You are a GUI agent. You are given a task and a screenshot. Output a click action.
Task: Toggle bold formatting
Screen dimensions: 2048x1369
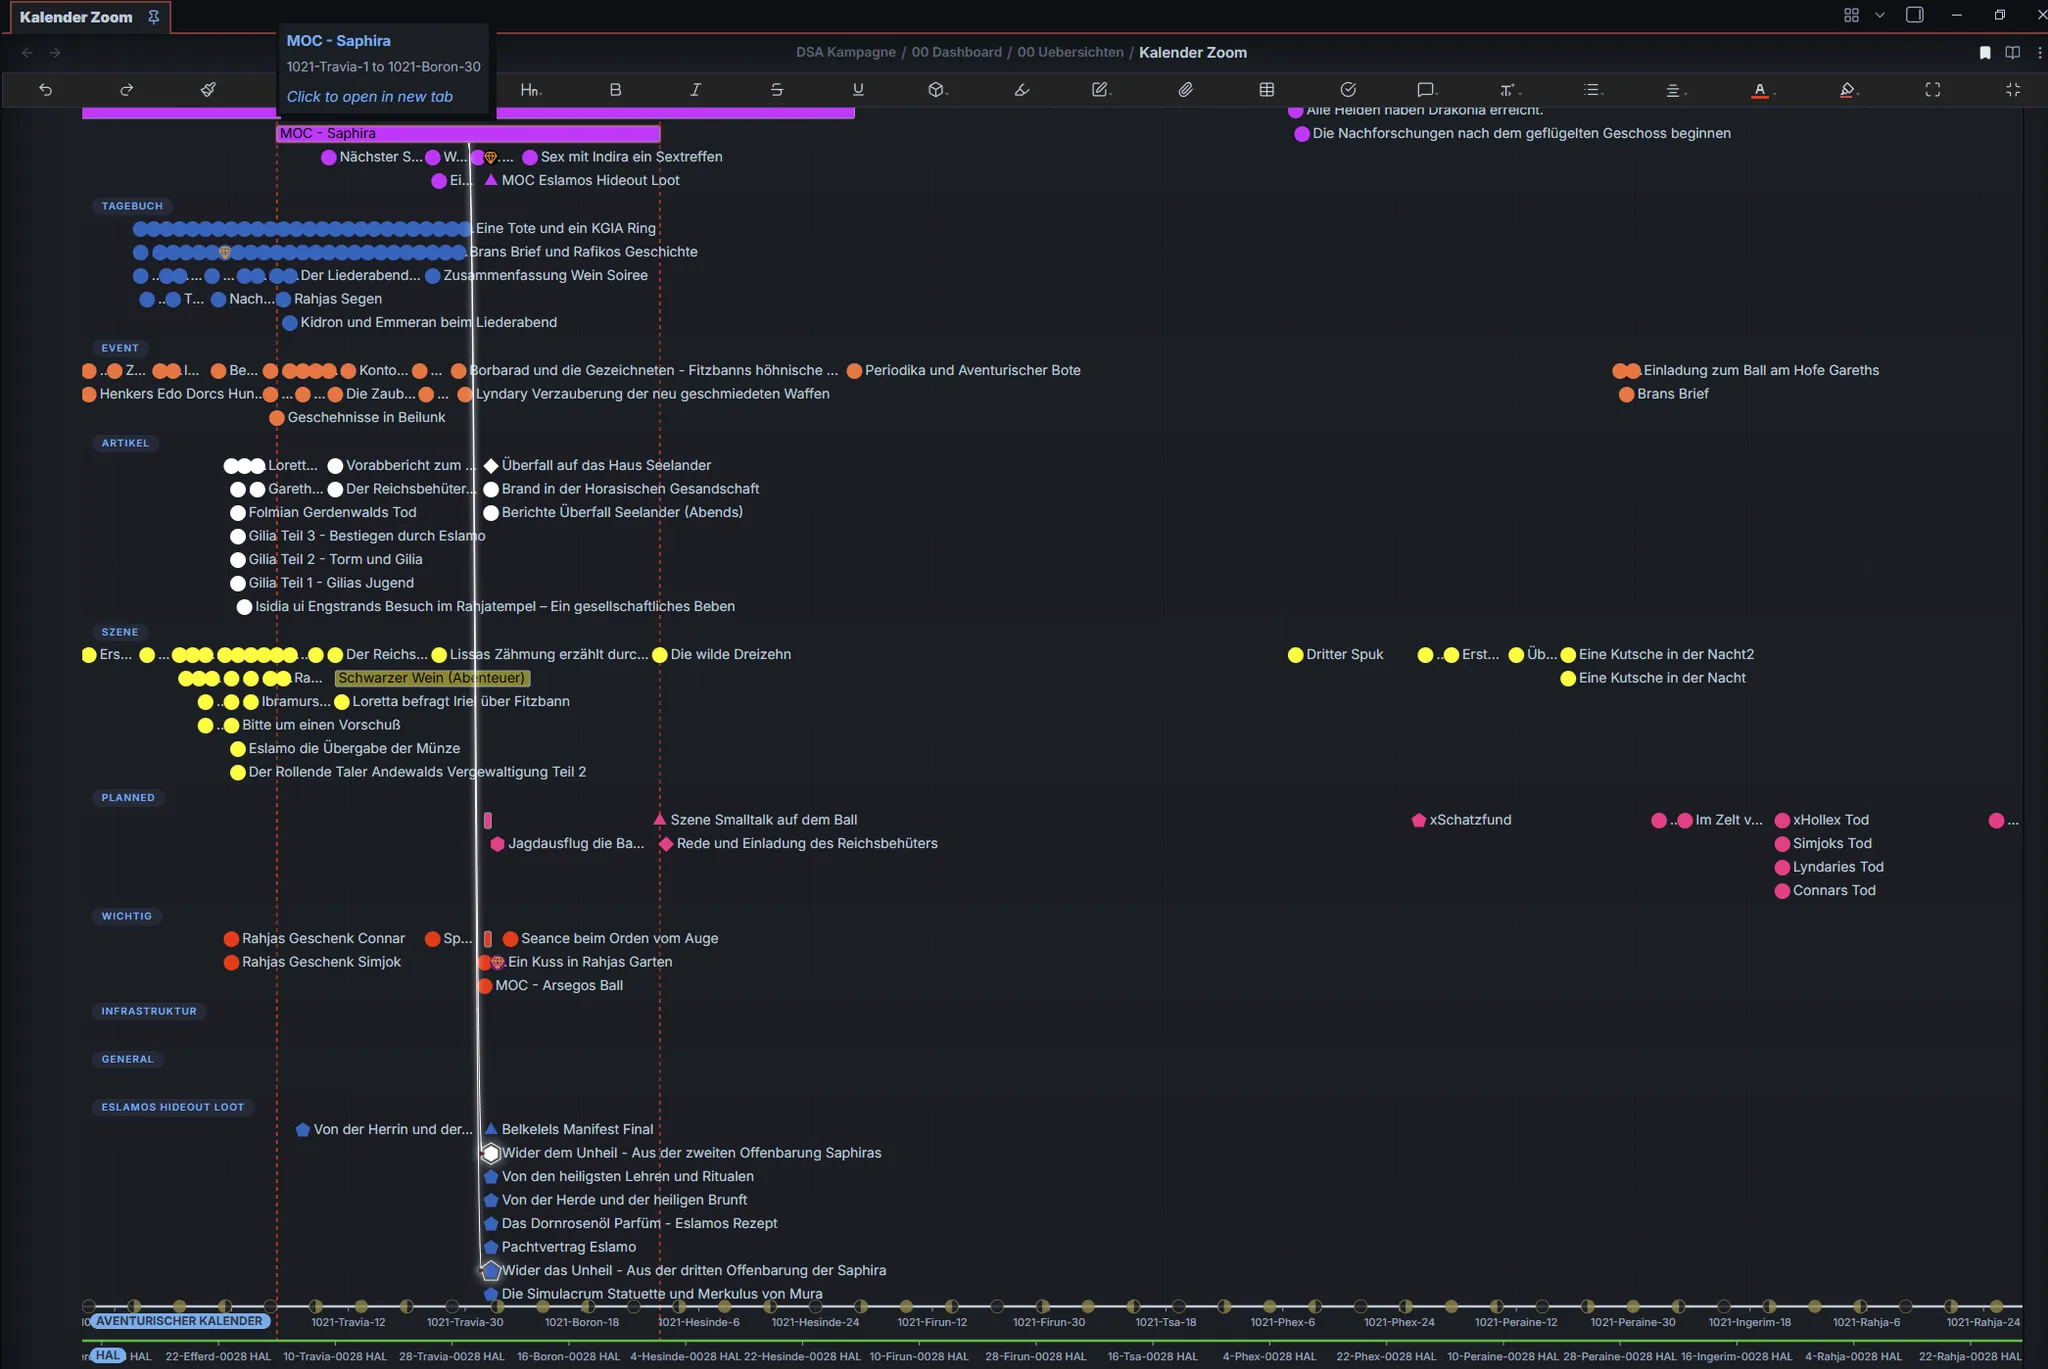click(615, 90)
